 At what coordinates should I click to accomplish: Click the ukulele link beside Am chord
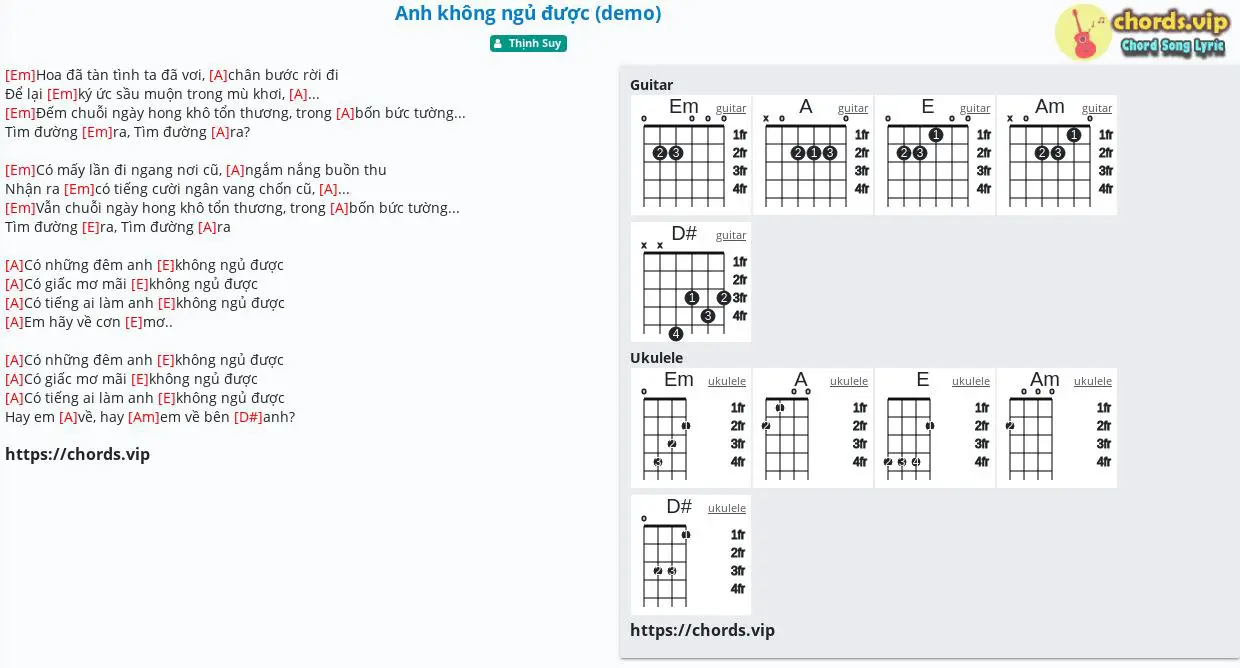[x=1093, y=381]
